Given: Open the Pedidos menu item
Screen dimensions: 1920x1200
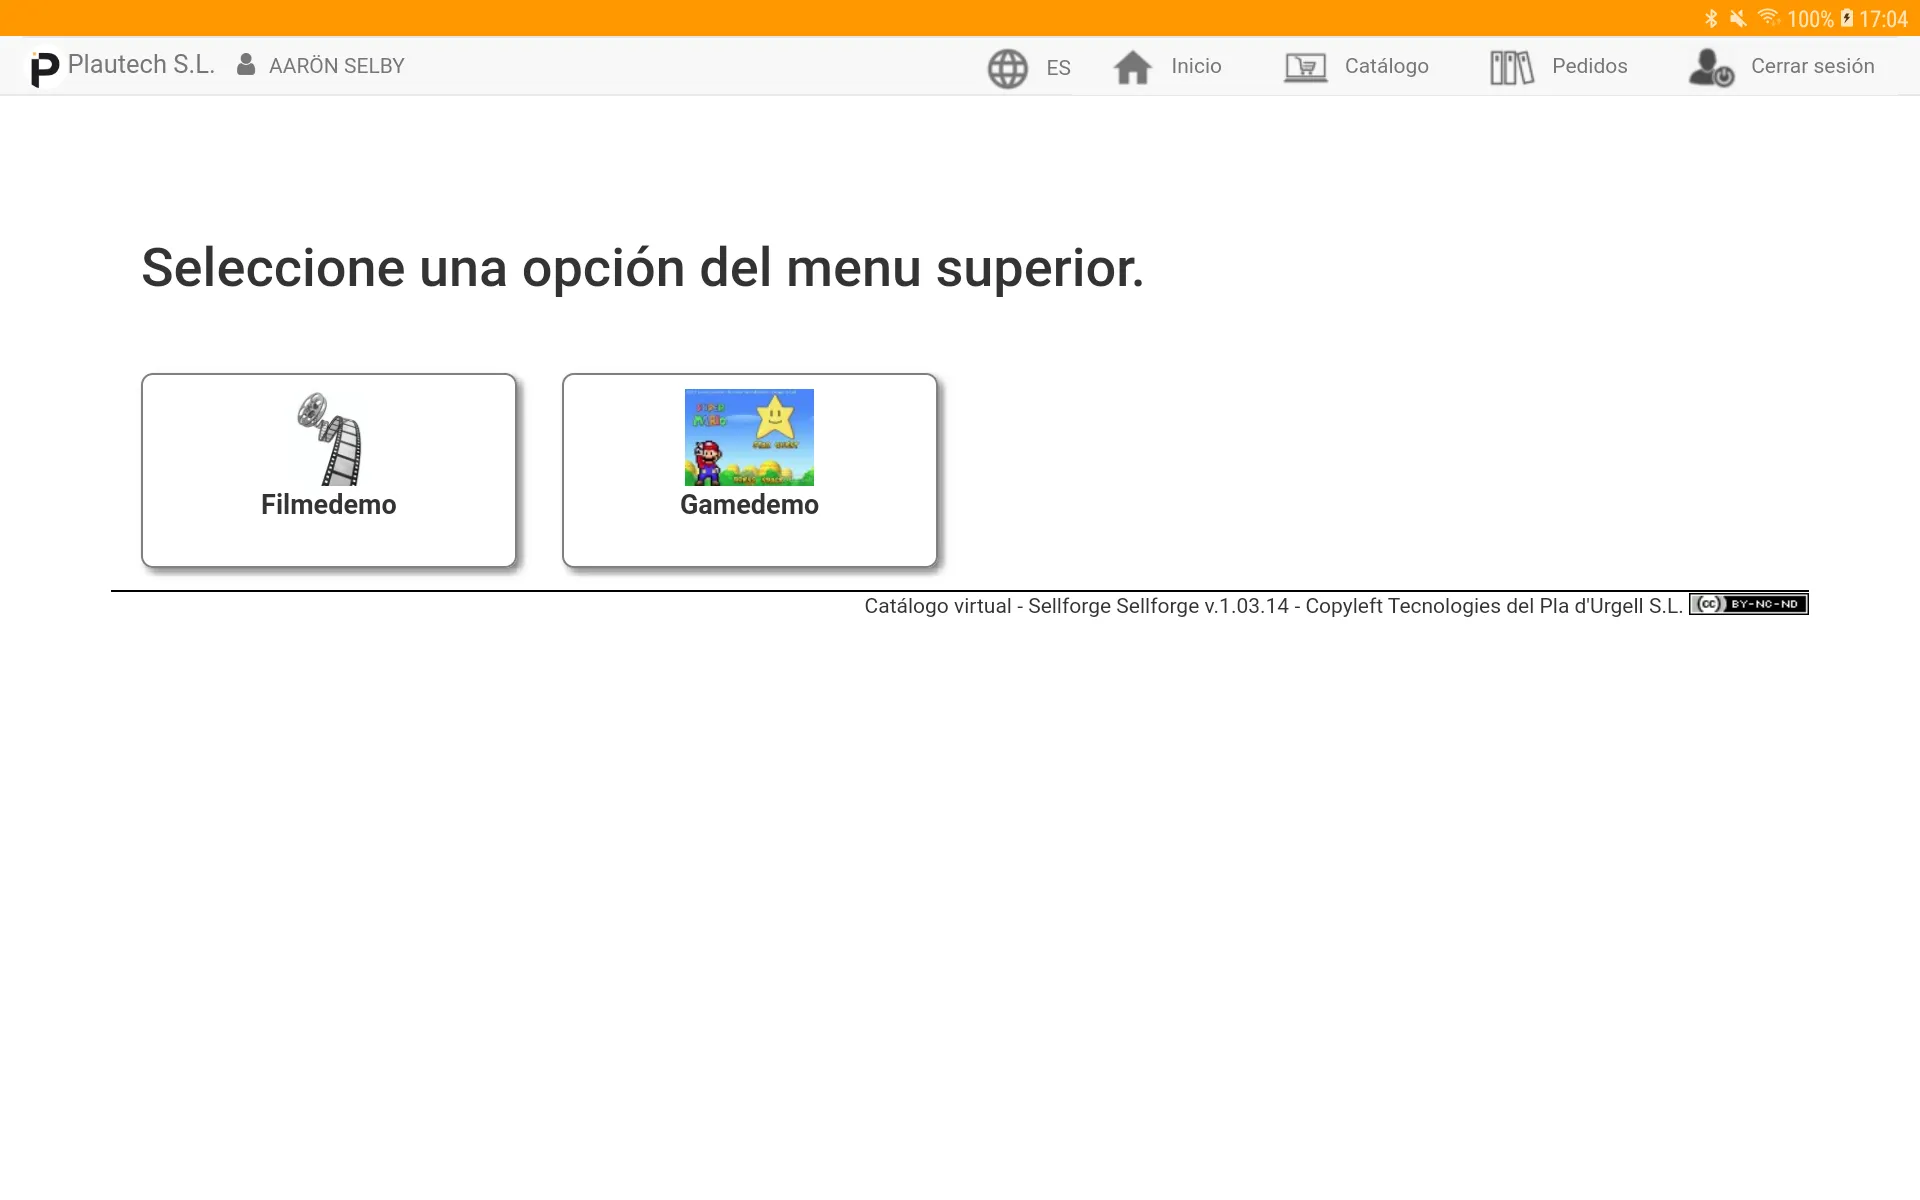Looking at the screenshot, I should coord(1590,66).
